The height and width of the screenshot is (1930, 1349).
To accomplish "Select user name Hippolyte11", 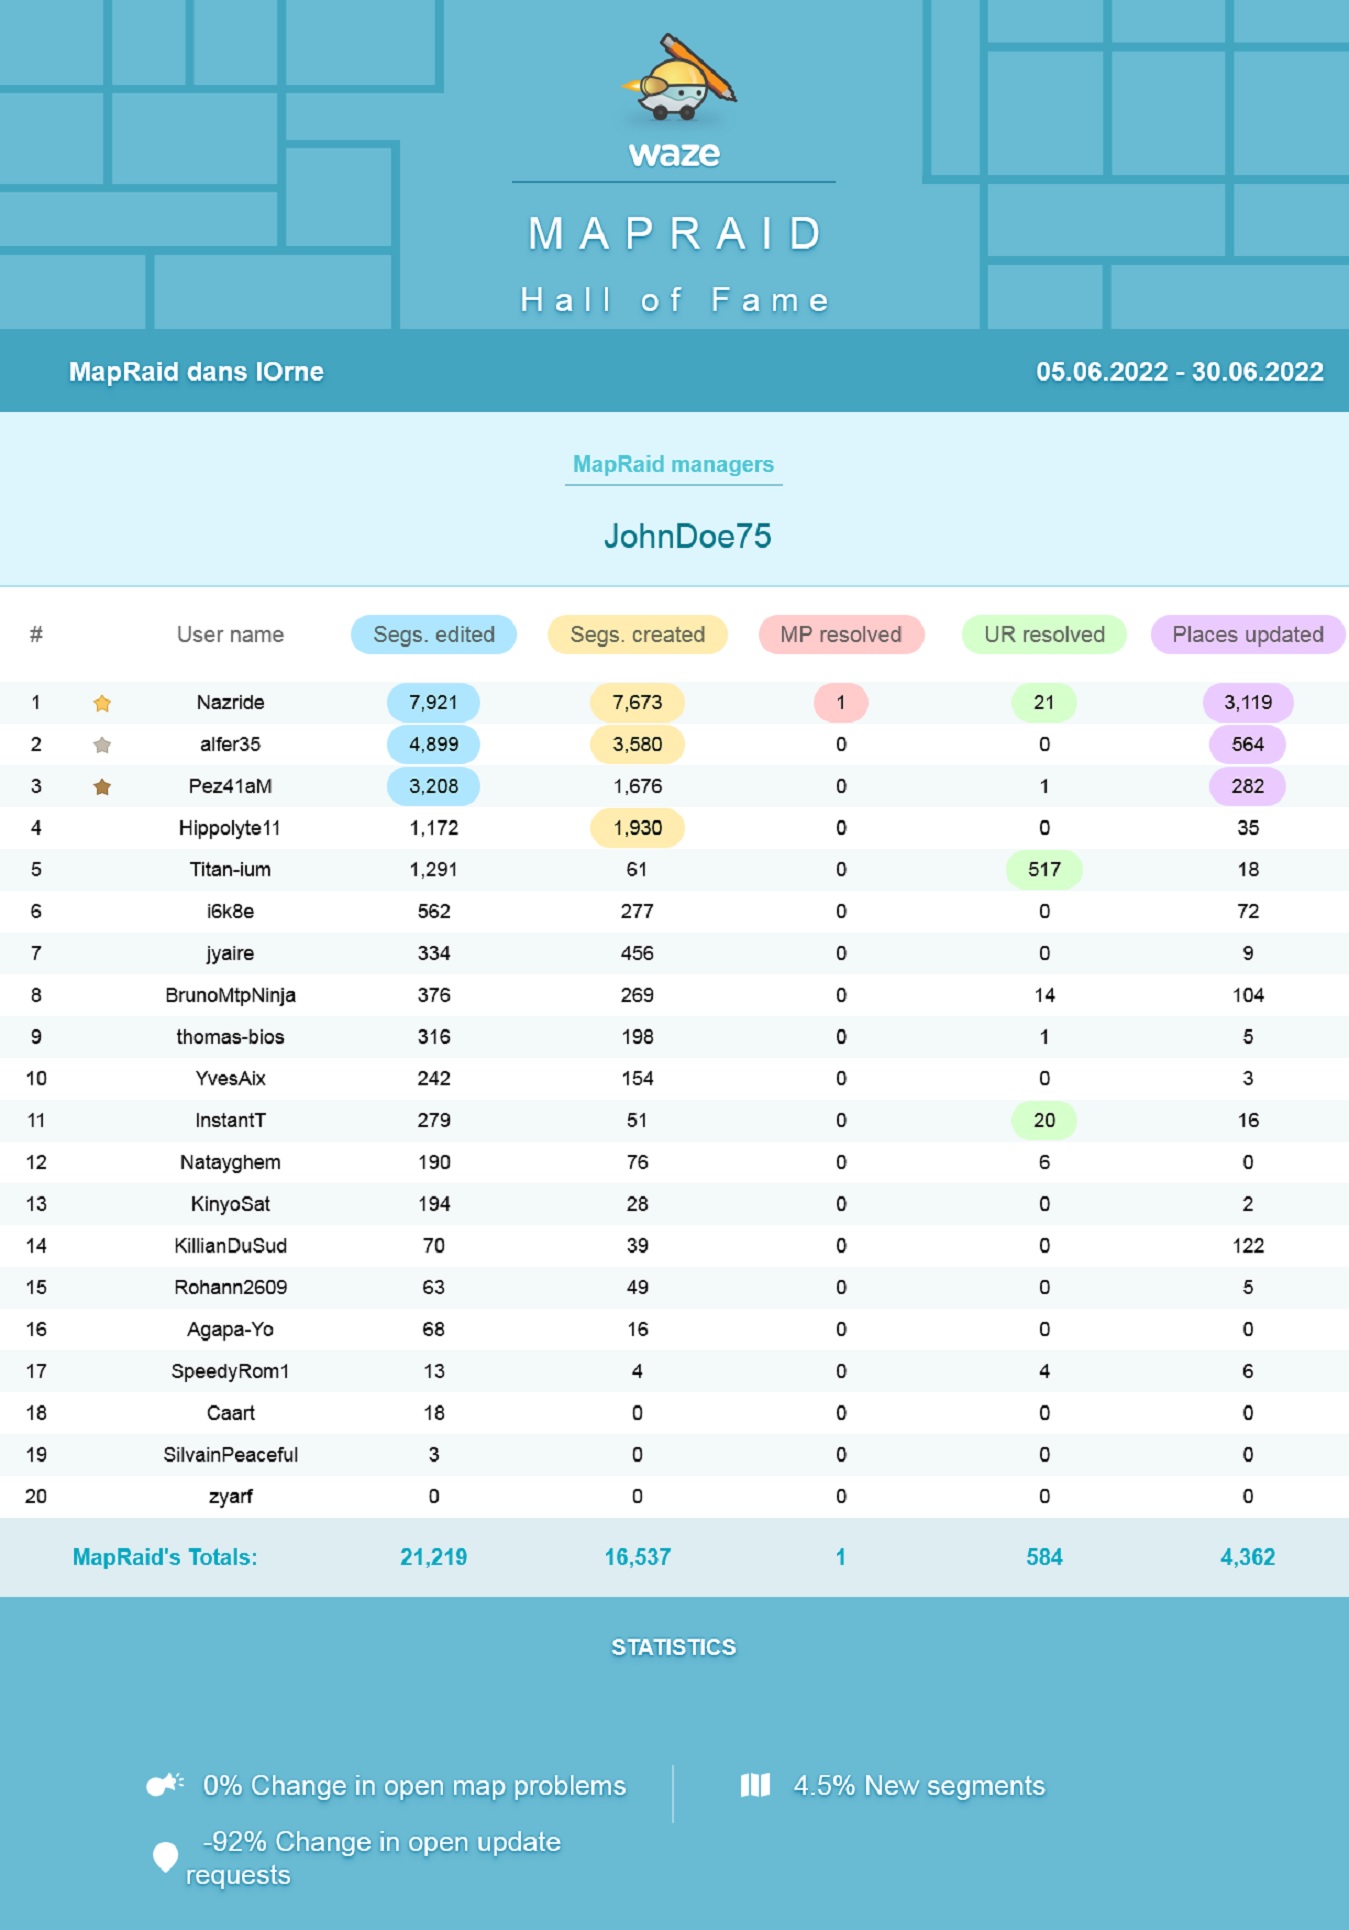I will point(230,828).
